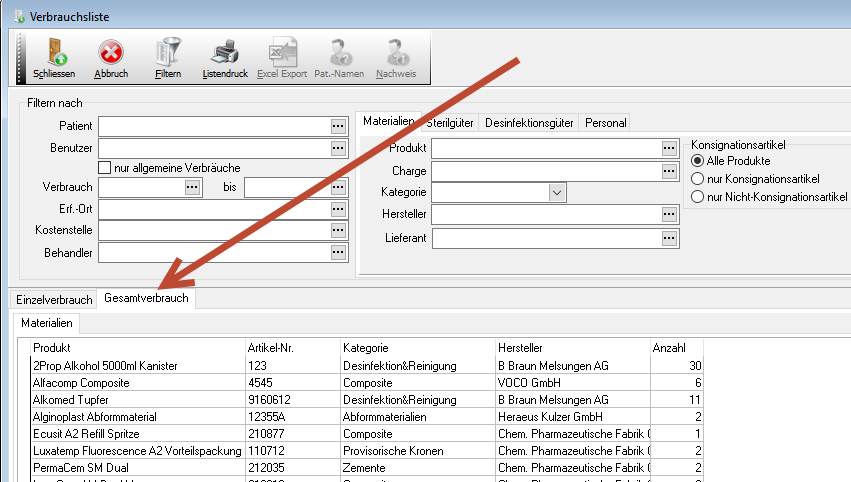The image size is (851, 482).
Task: Enable the nur allgemeine Verbräuche checkbox
Action: (104, 167)
